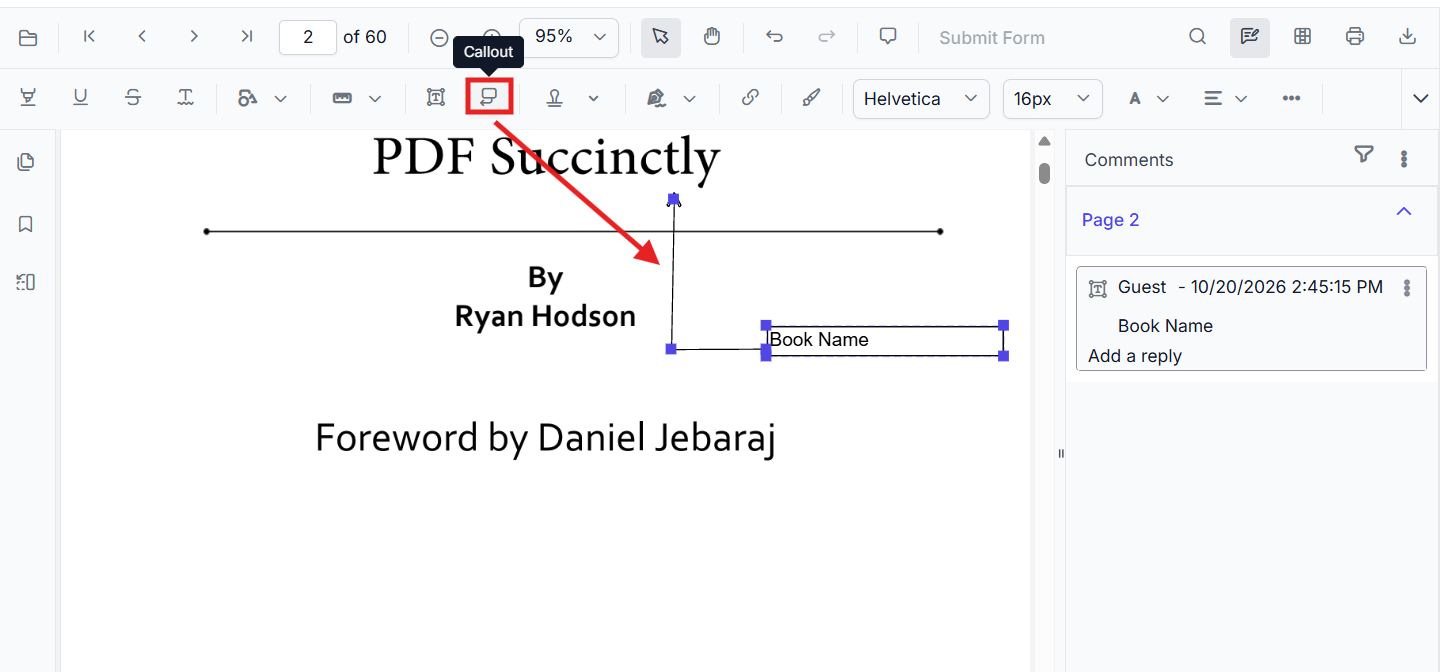Add a comment using the speech bubble icon
The height and width of the screenshot is (672, 1445).
click(x=887, y=37)
